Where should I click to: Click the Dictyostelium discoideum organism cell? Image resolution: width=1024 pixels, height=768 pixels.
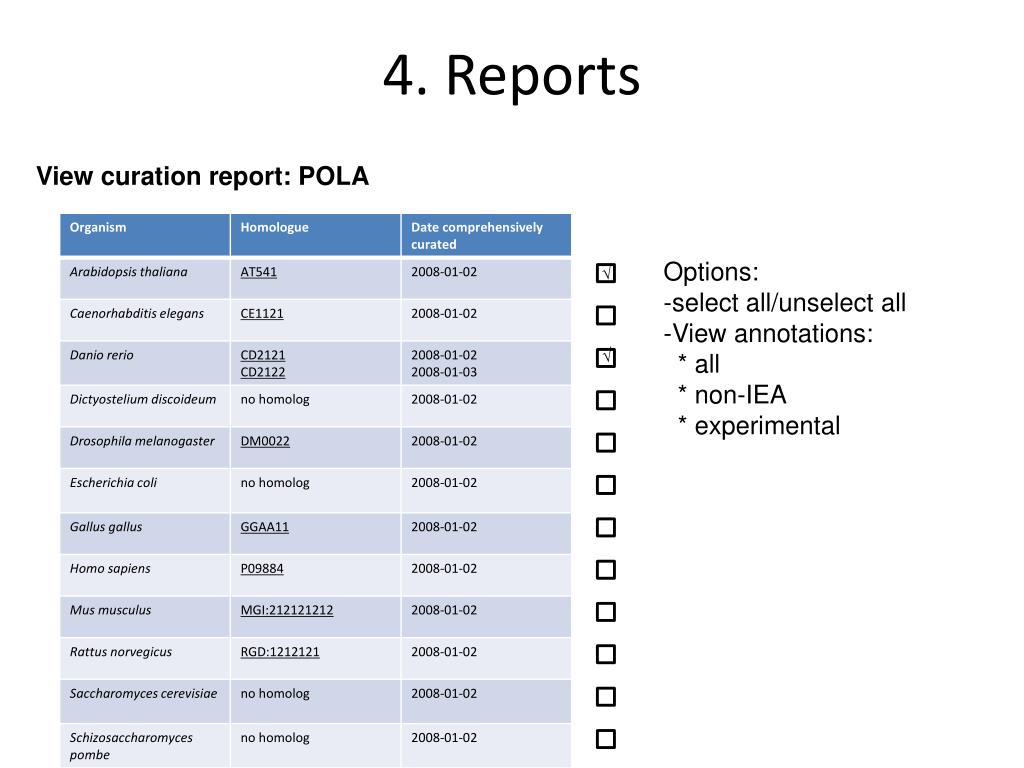[145, 406]
